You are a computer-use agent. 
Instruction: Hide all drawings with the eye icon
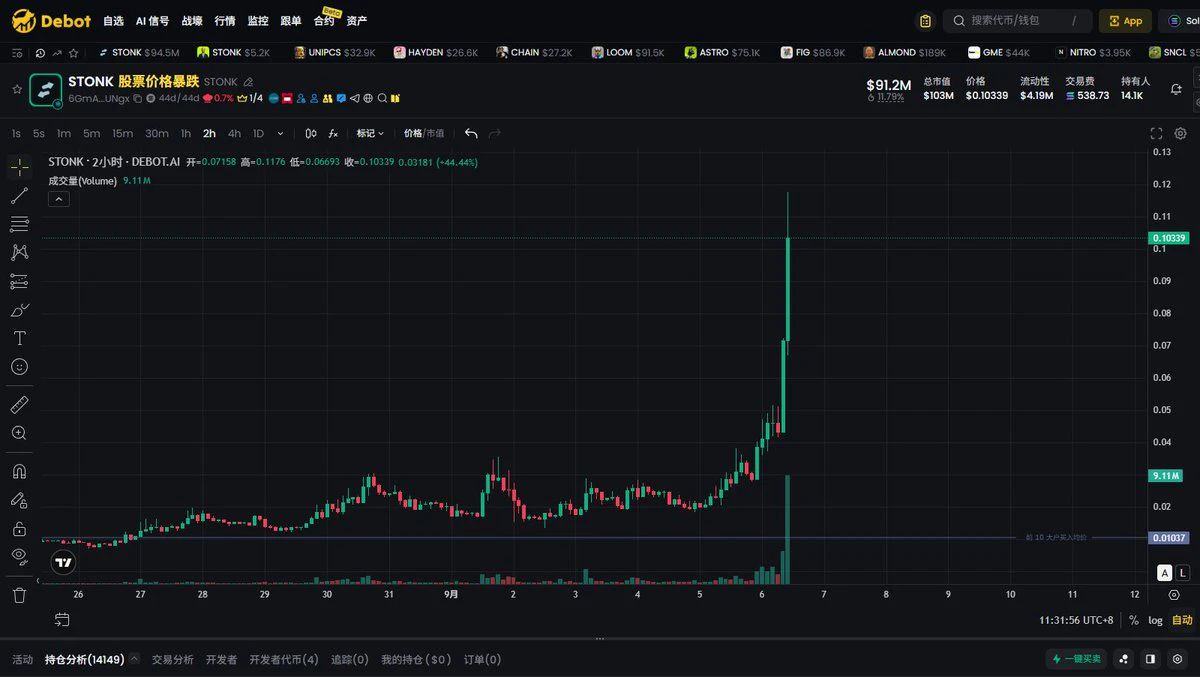(19, 557)
